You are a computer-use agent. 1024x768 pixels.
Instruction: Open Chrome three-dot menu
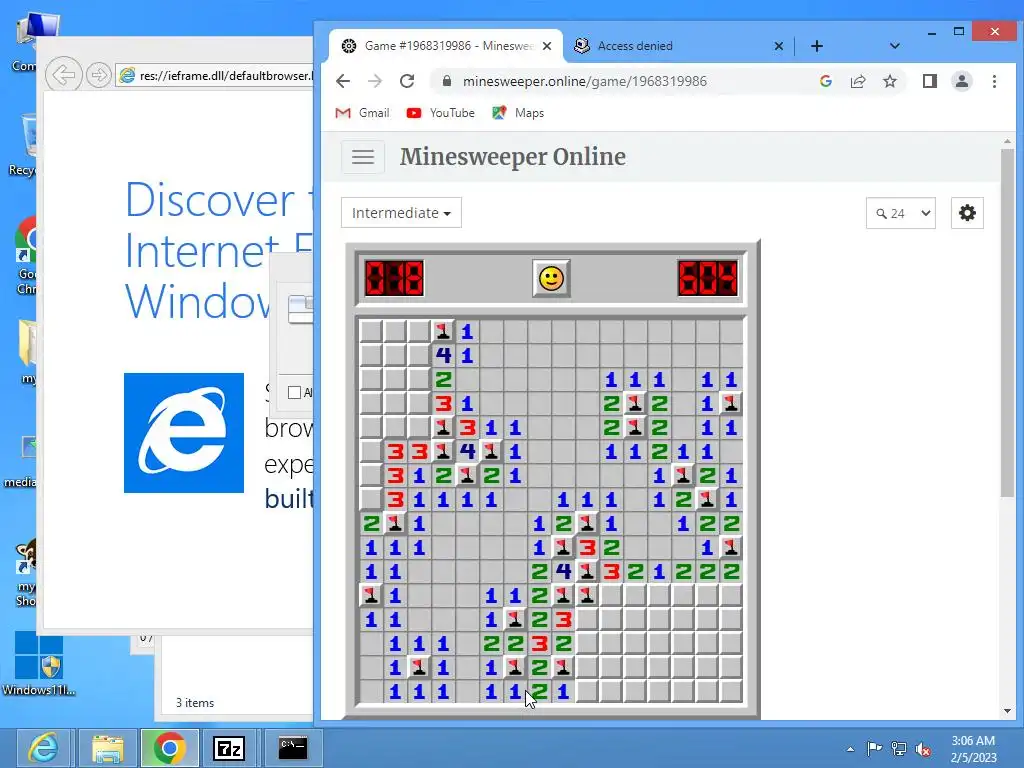tap(994, 81)
